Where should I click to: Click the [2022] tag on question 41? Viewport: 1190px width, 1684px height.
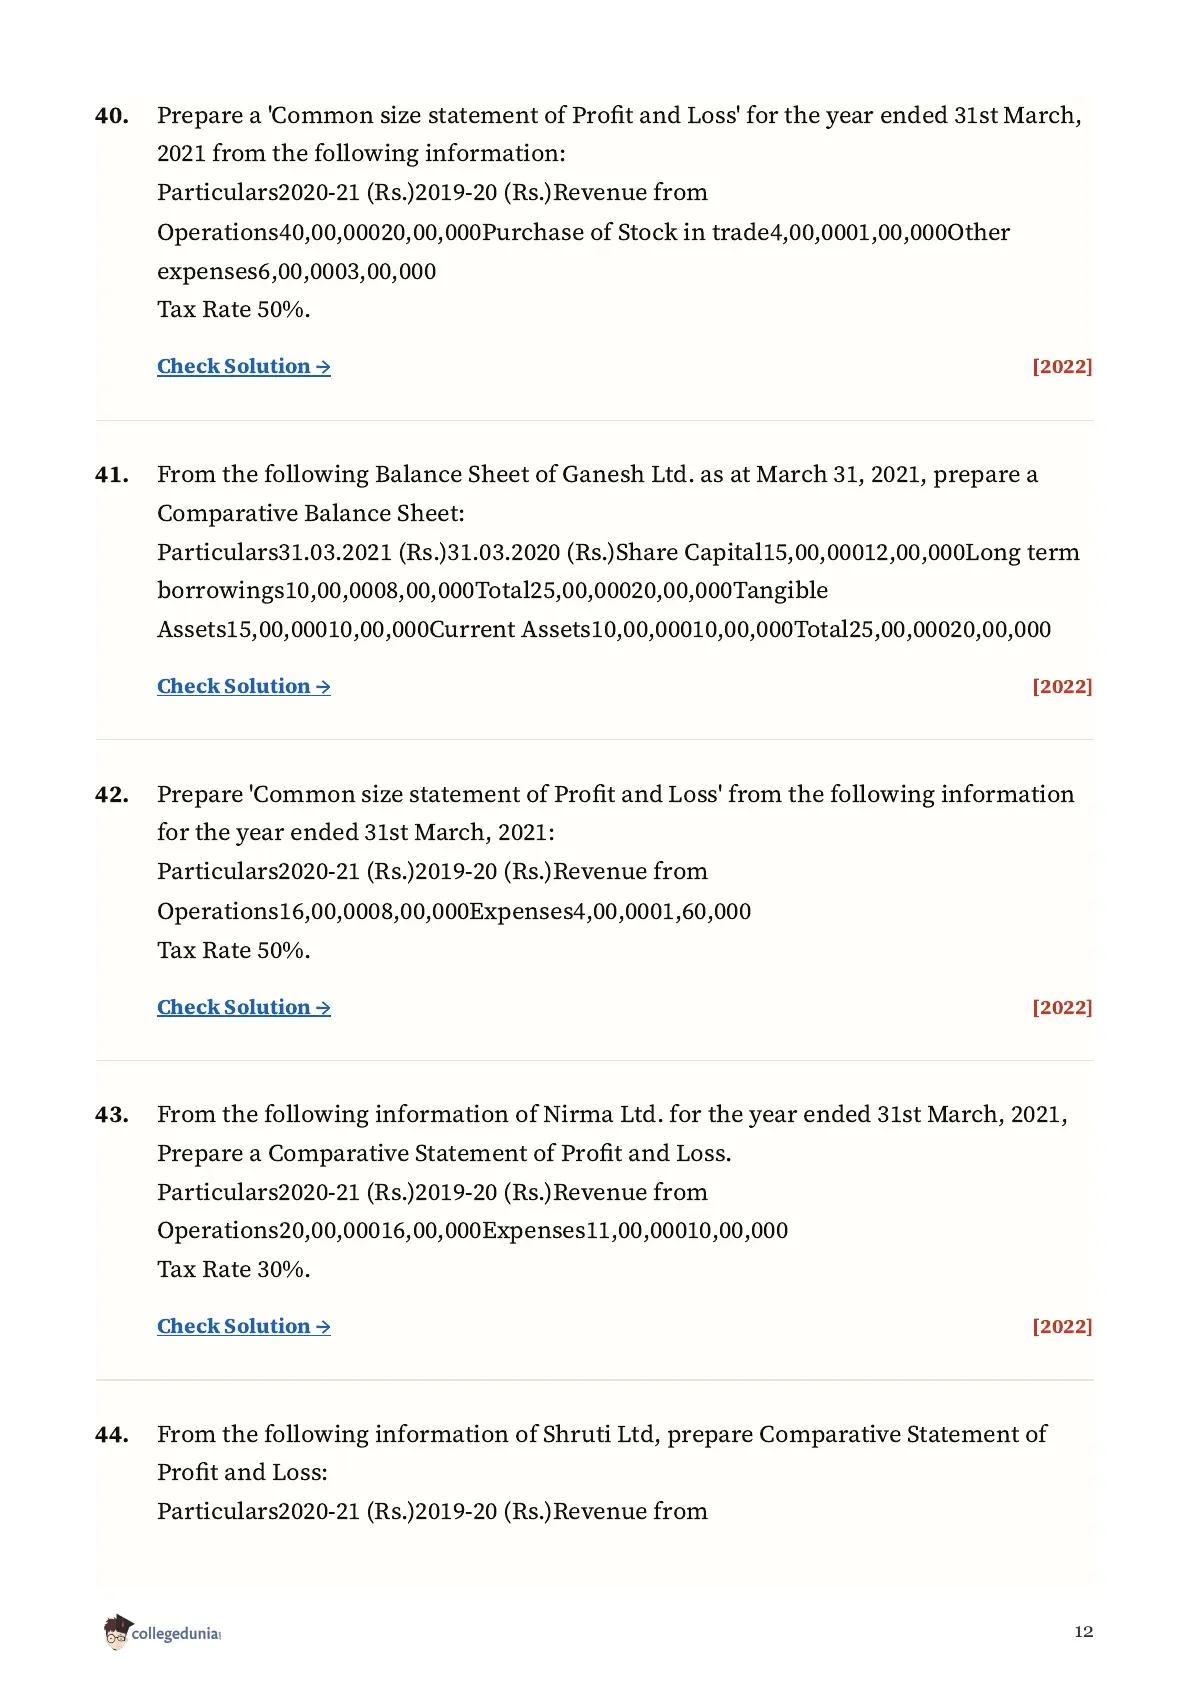pos(1062,686)
